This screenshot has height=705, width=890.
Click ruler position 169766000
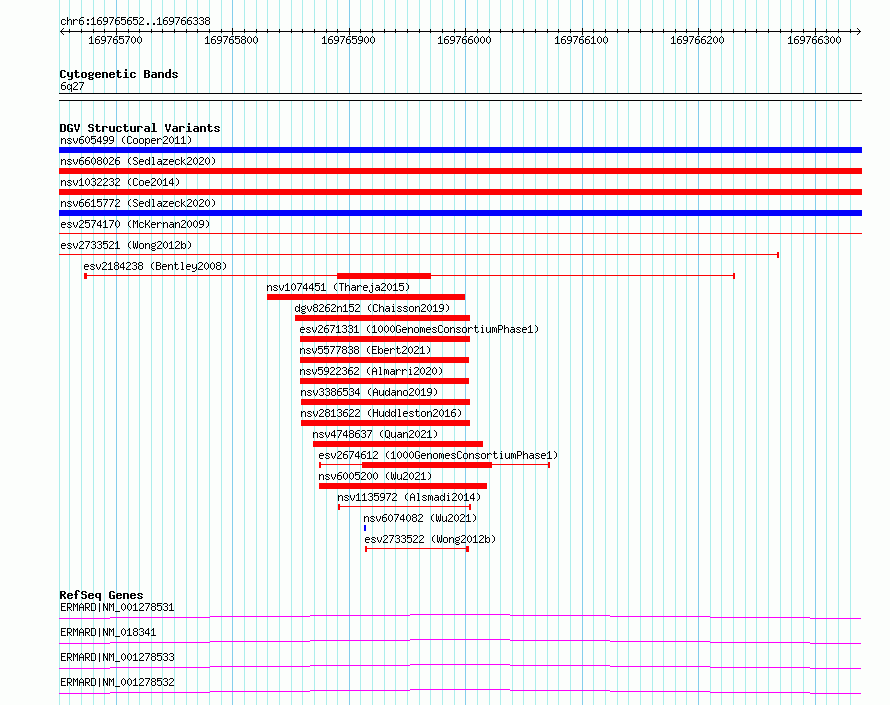[x=464, y=40]
